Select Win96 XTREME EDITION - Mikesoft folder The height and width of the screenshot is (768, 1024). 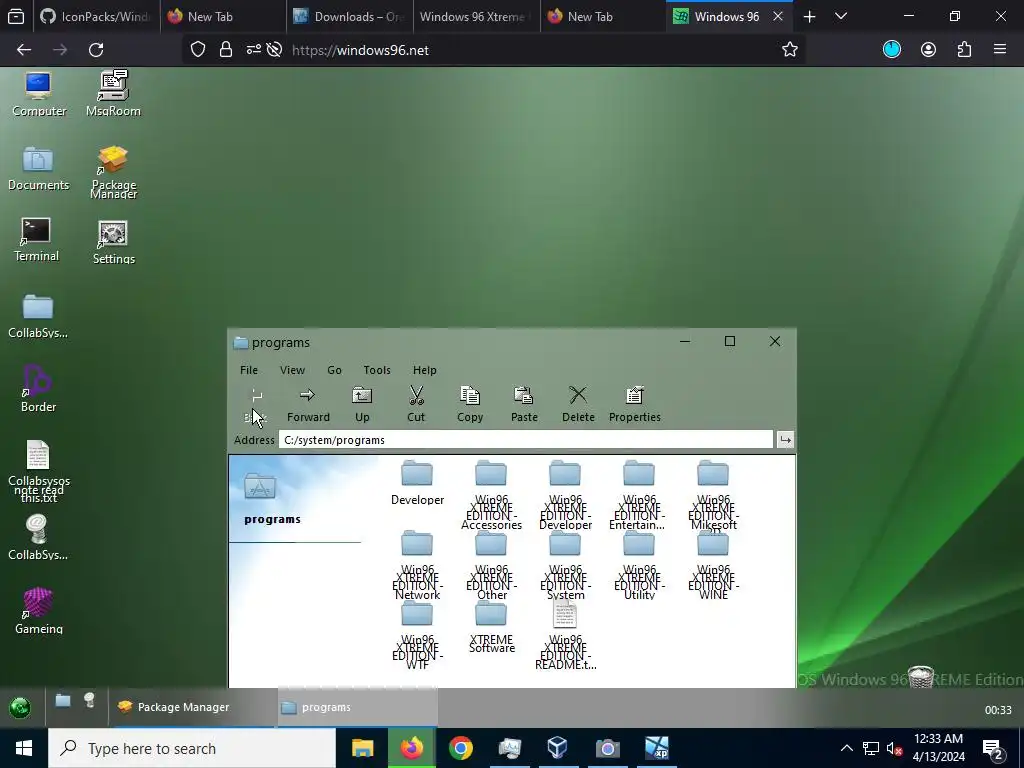coord(713,494)
